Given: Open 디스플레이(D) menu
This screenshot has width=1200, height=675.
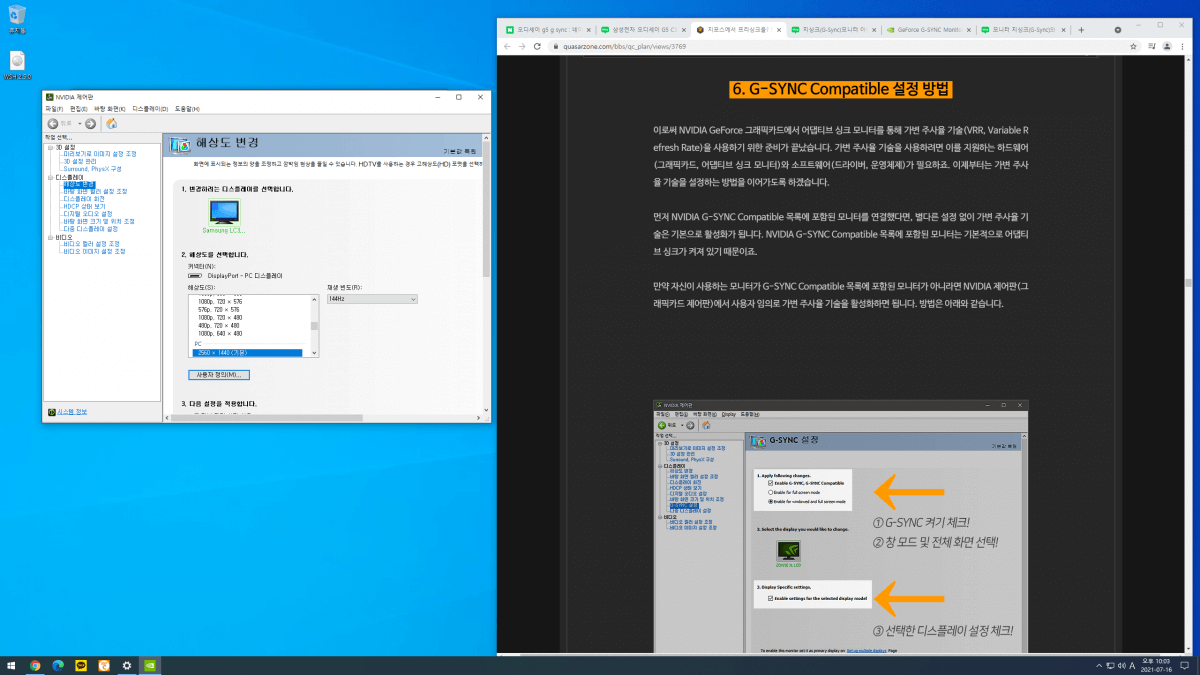Looking at the screenshot, I should [x=151, y=108].
